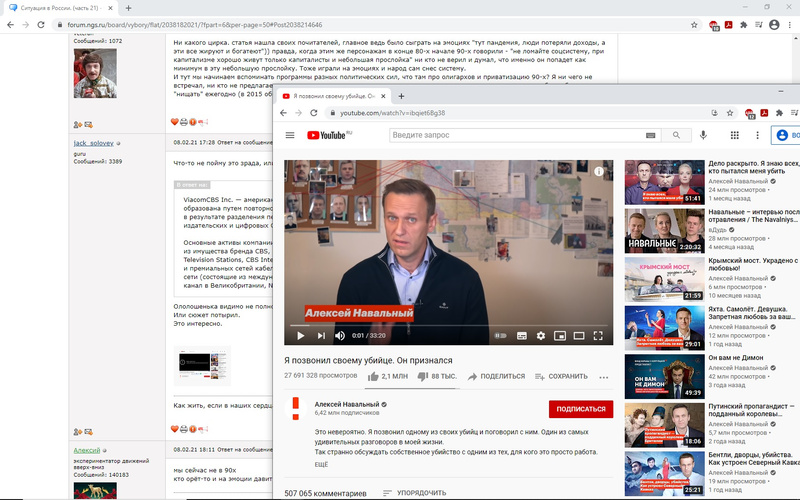The width and height of the screenshot is (800, 500).
Task: Open YouTube hamburger guide menu
Action: pyautogui.click(x=290, y=135)
